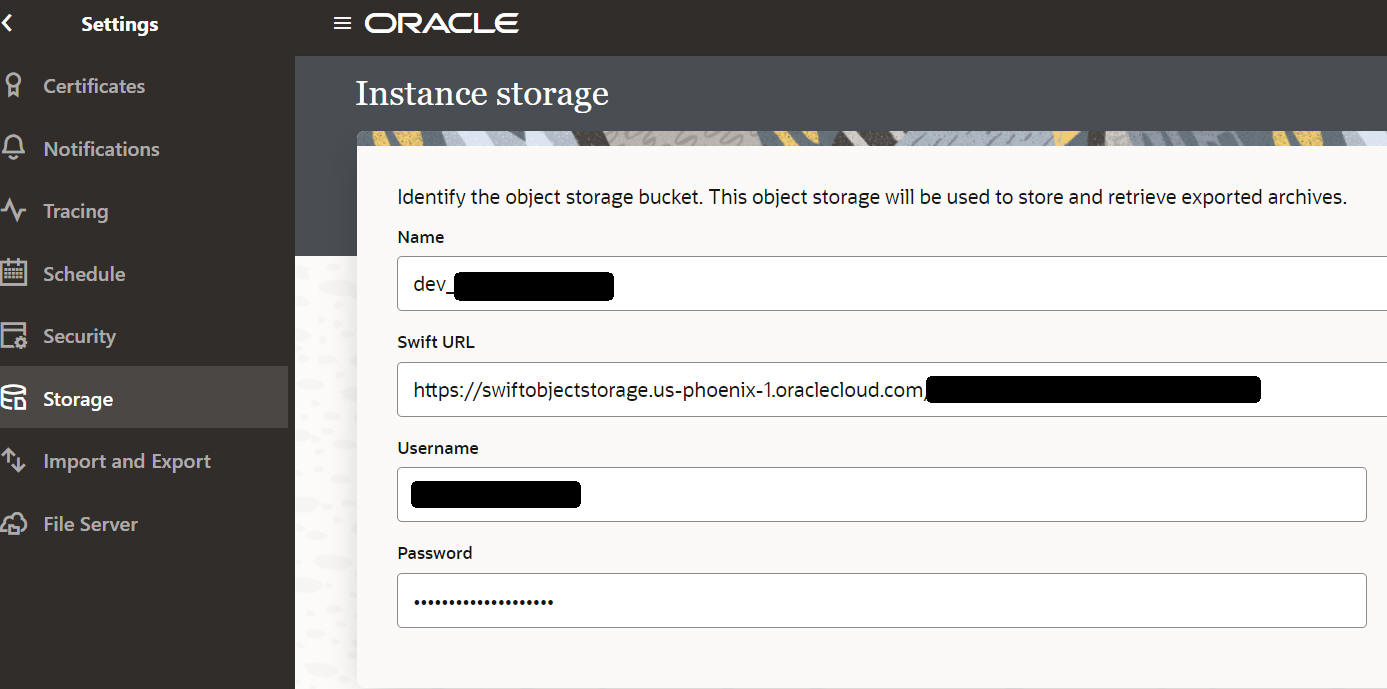Focus the Password input field
This screenshot has height=689, width=1387.
tap(880, 601)
